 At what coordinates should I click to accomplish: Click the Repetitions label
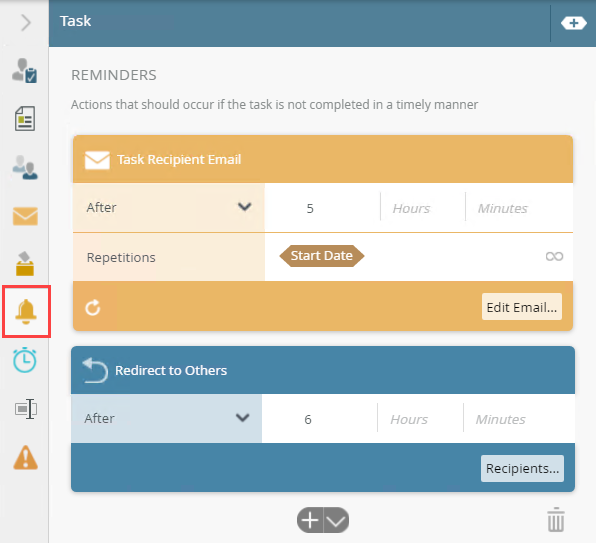[x=121, y=257]
